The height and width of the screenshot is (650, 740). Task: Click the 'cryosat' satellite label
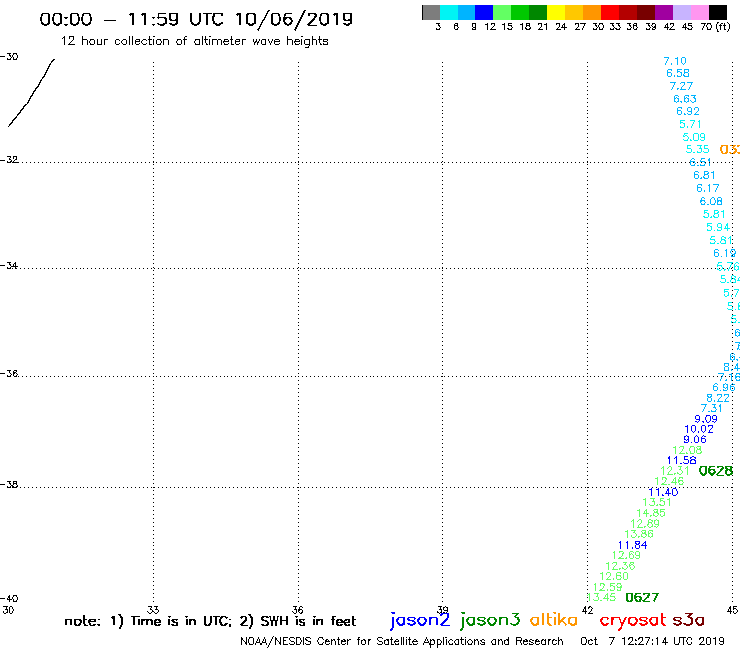pyautogui.click(x=633, y=620)
